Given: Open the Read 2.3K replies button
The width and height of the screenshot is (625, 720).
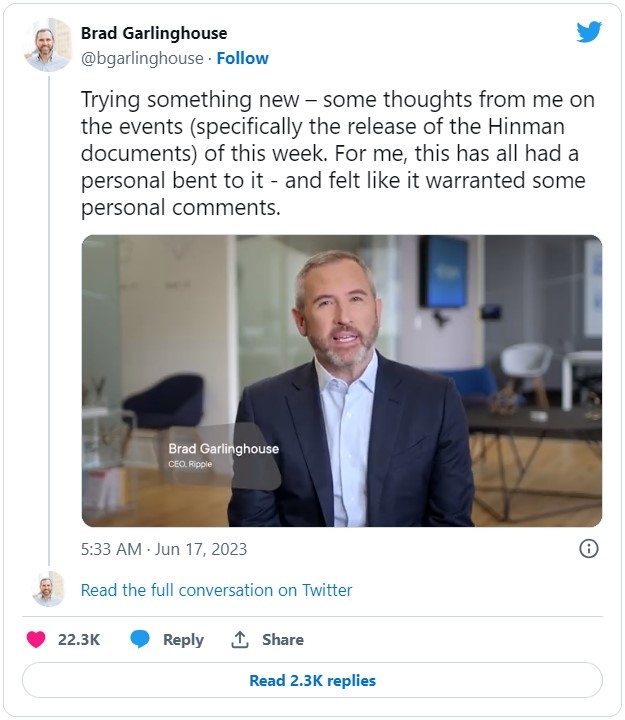Looking at the screenshot, I should pyautogui.click(x=312, y=681).
